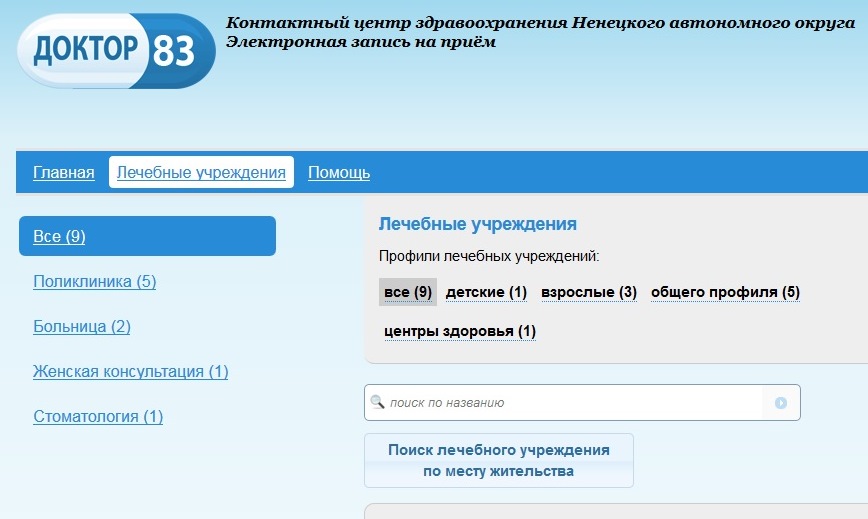Select the Стоматология (1) category

(98, 417)
